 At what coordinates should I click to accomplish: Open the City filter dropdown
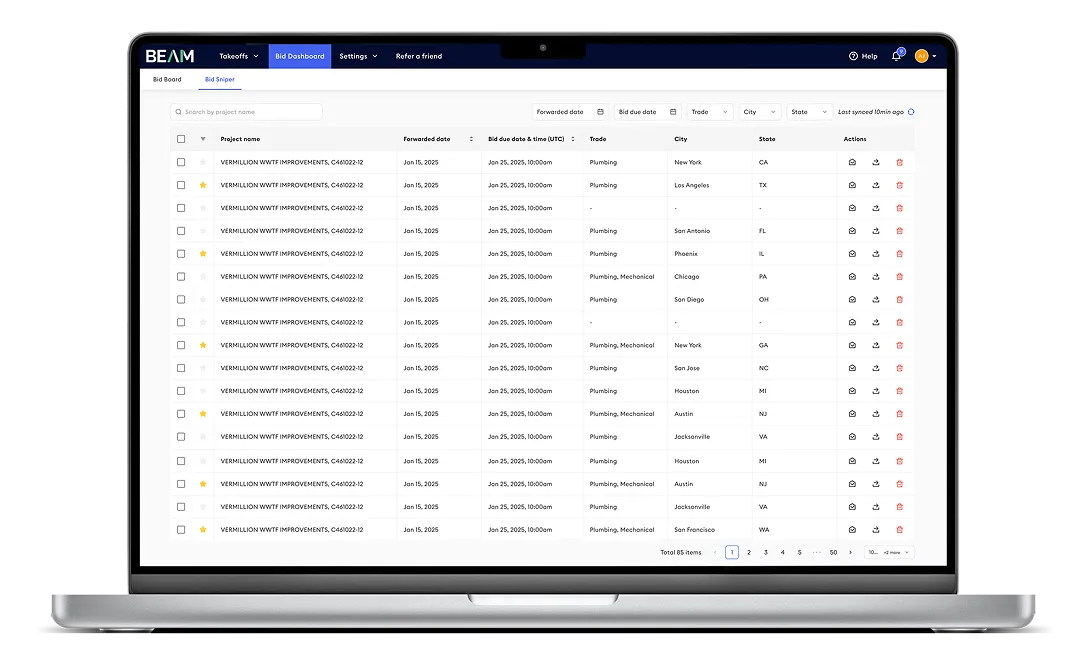[x=759, y=112]
